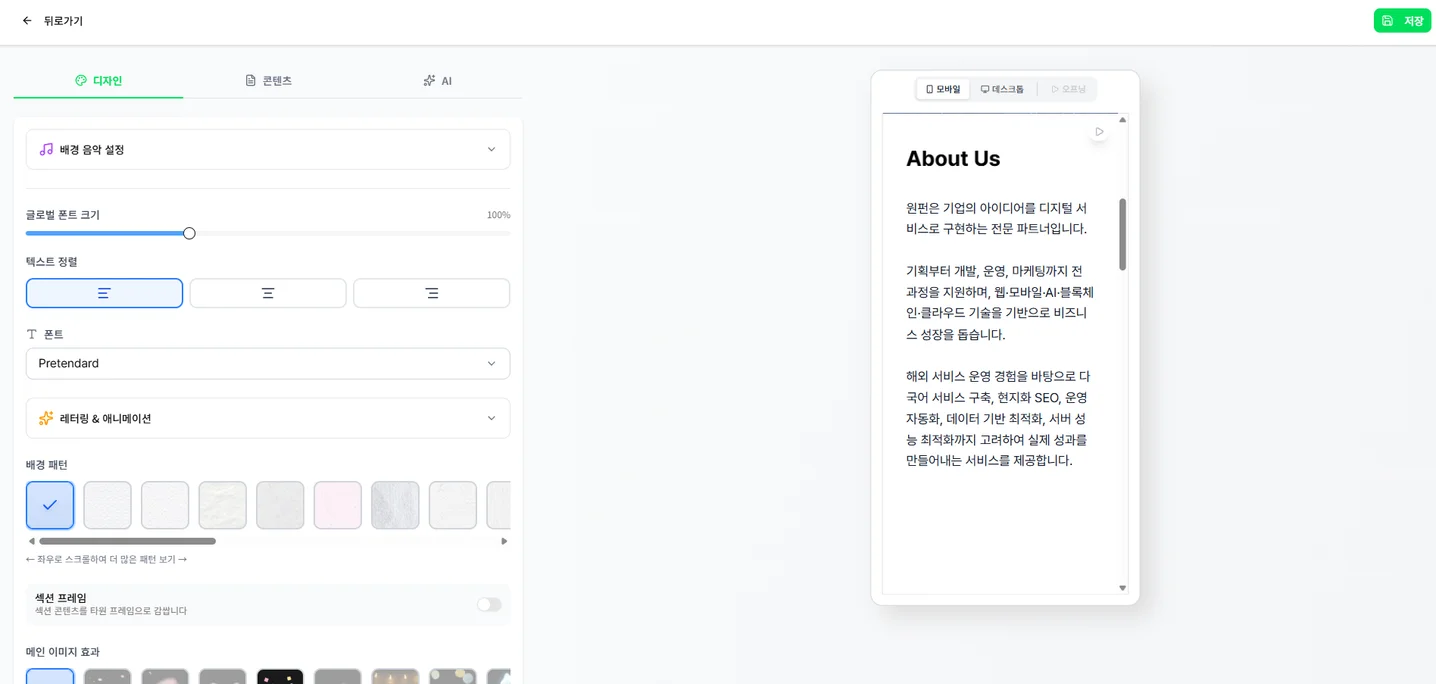
Task: Click the 배경 패턴 label
Action: 47,465
